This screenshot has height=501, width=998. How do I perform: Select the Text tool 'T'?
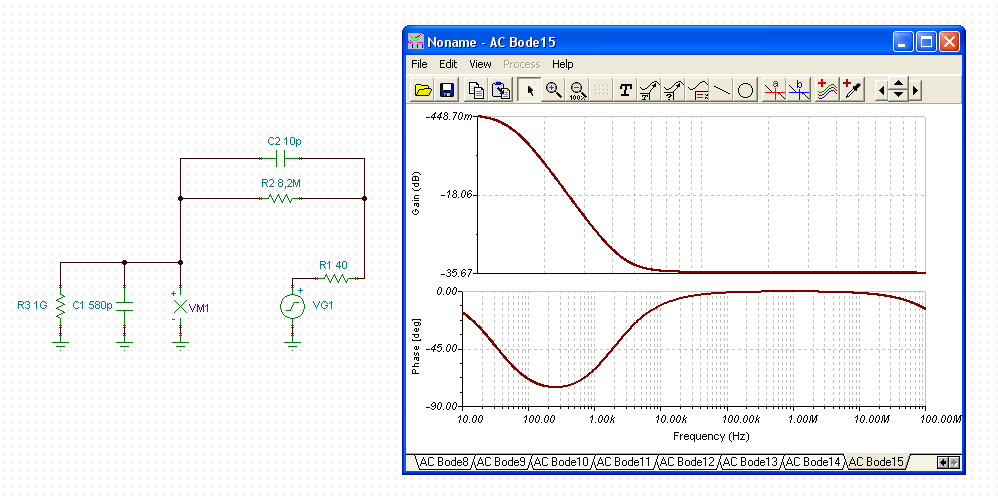(x=626, y=90)
